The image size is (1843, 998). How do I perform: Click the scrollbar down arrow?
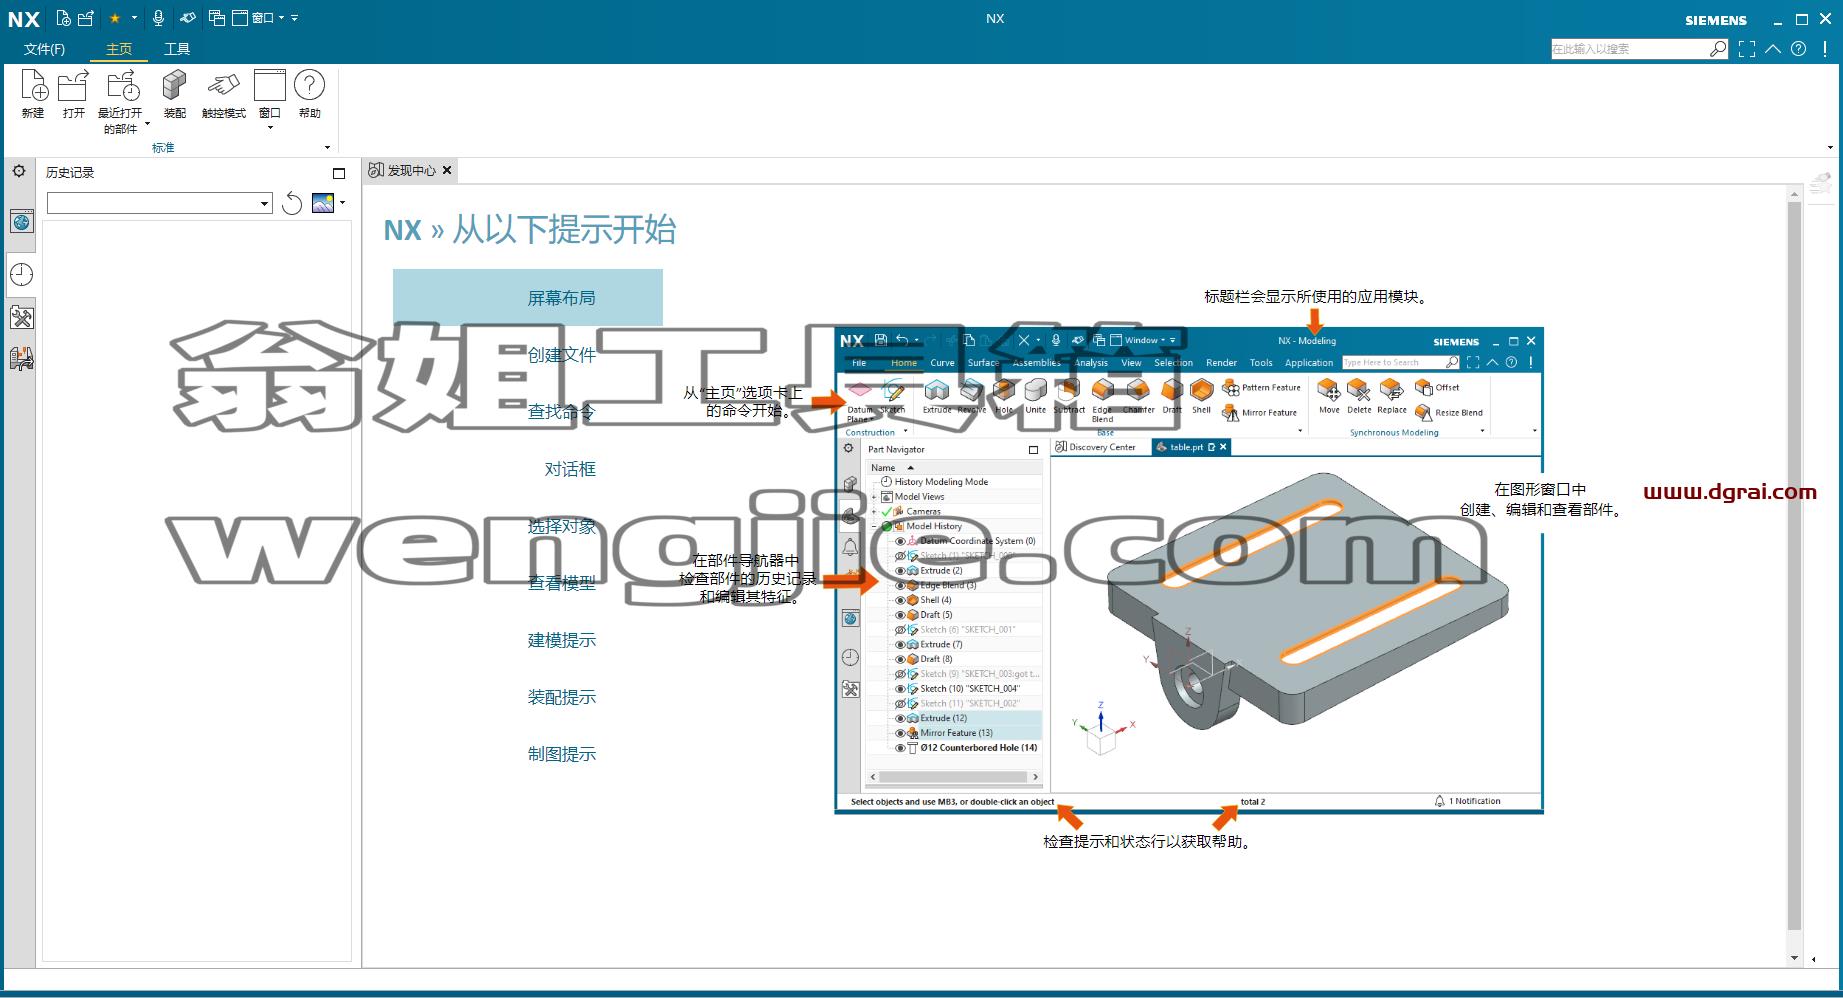1794,958
